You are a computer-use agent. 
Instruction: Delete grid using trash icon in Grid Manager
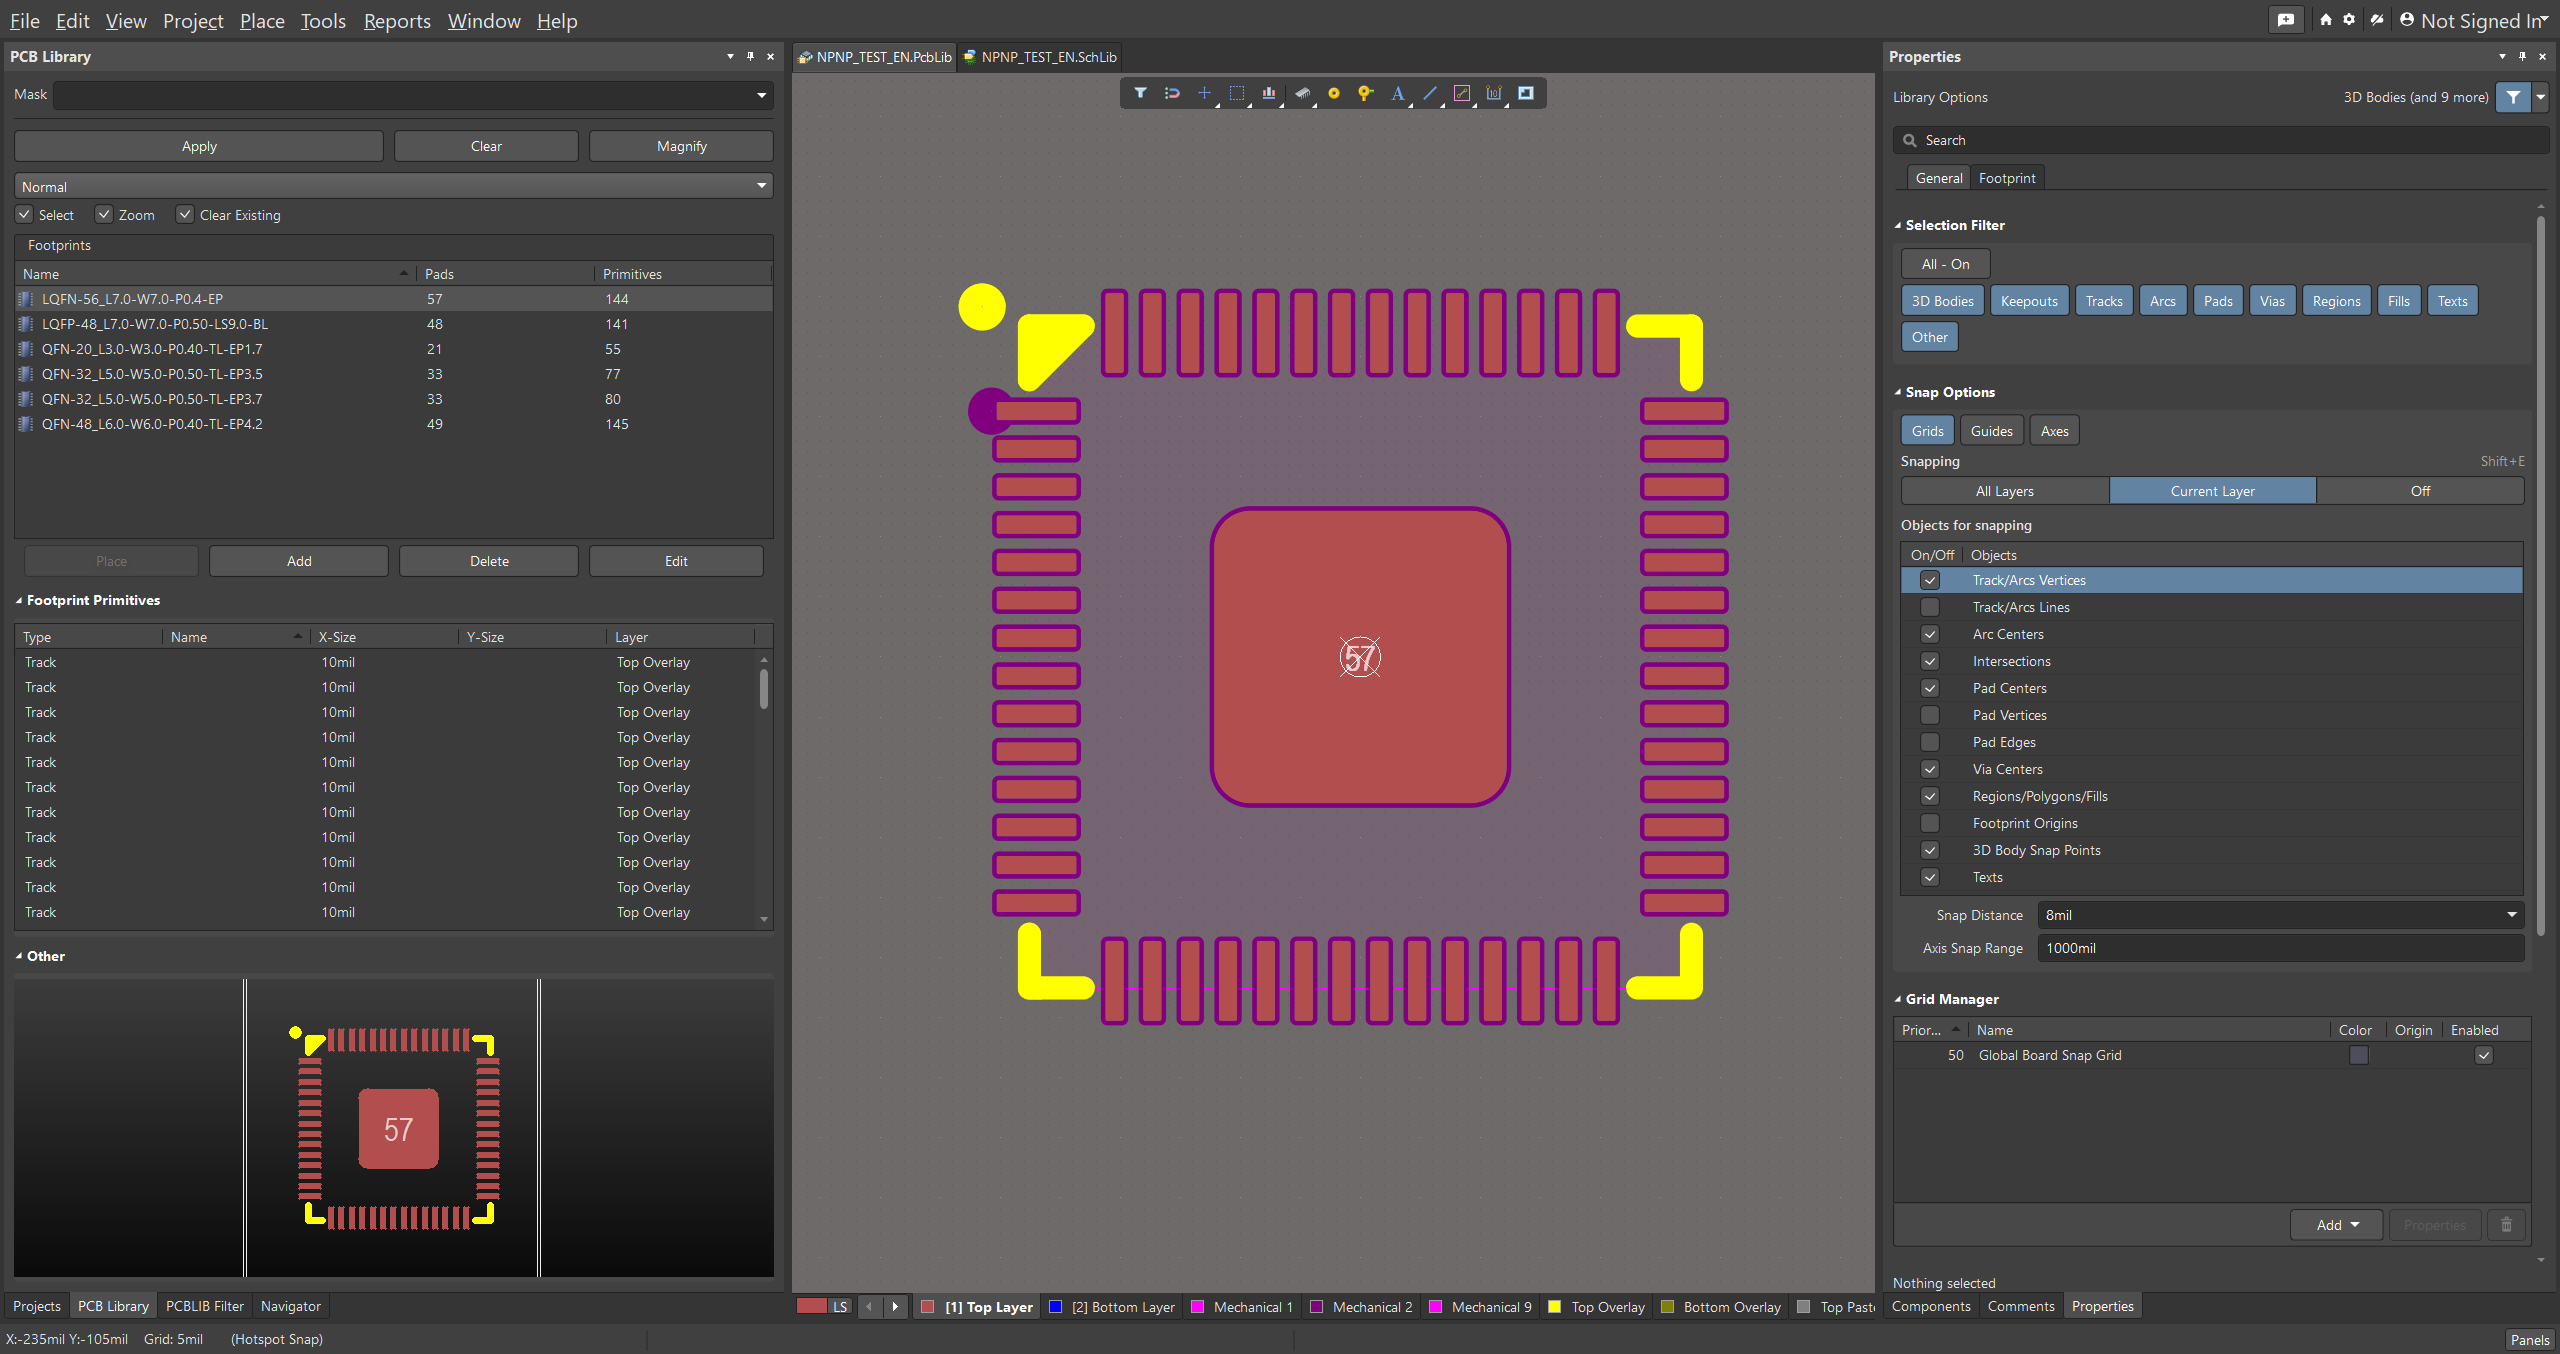(x=2506, y=1225)
